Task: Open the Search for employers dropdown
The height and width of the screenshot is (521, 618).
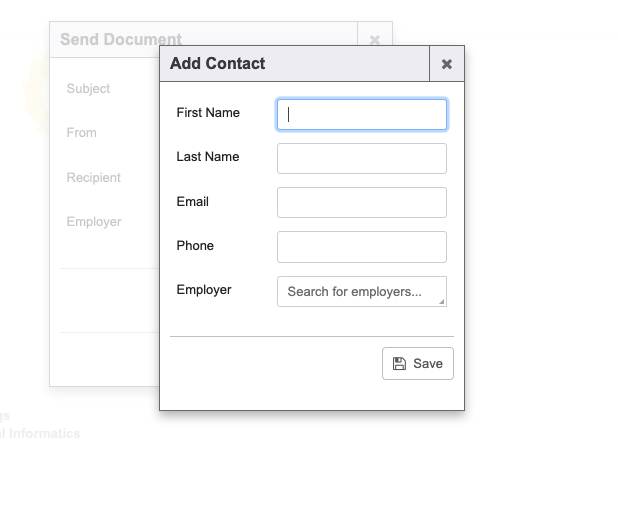Action: click(362, 292)
